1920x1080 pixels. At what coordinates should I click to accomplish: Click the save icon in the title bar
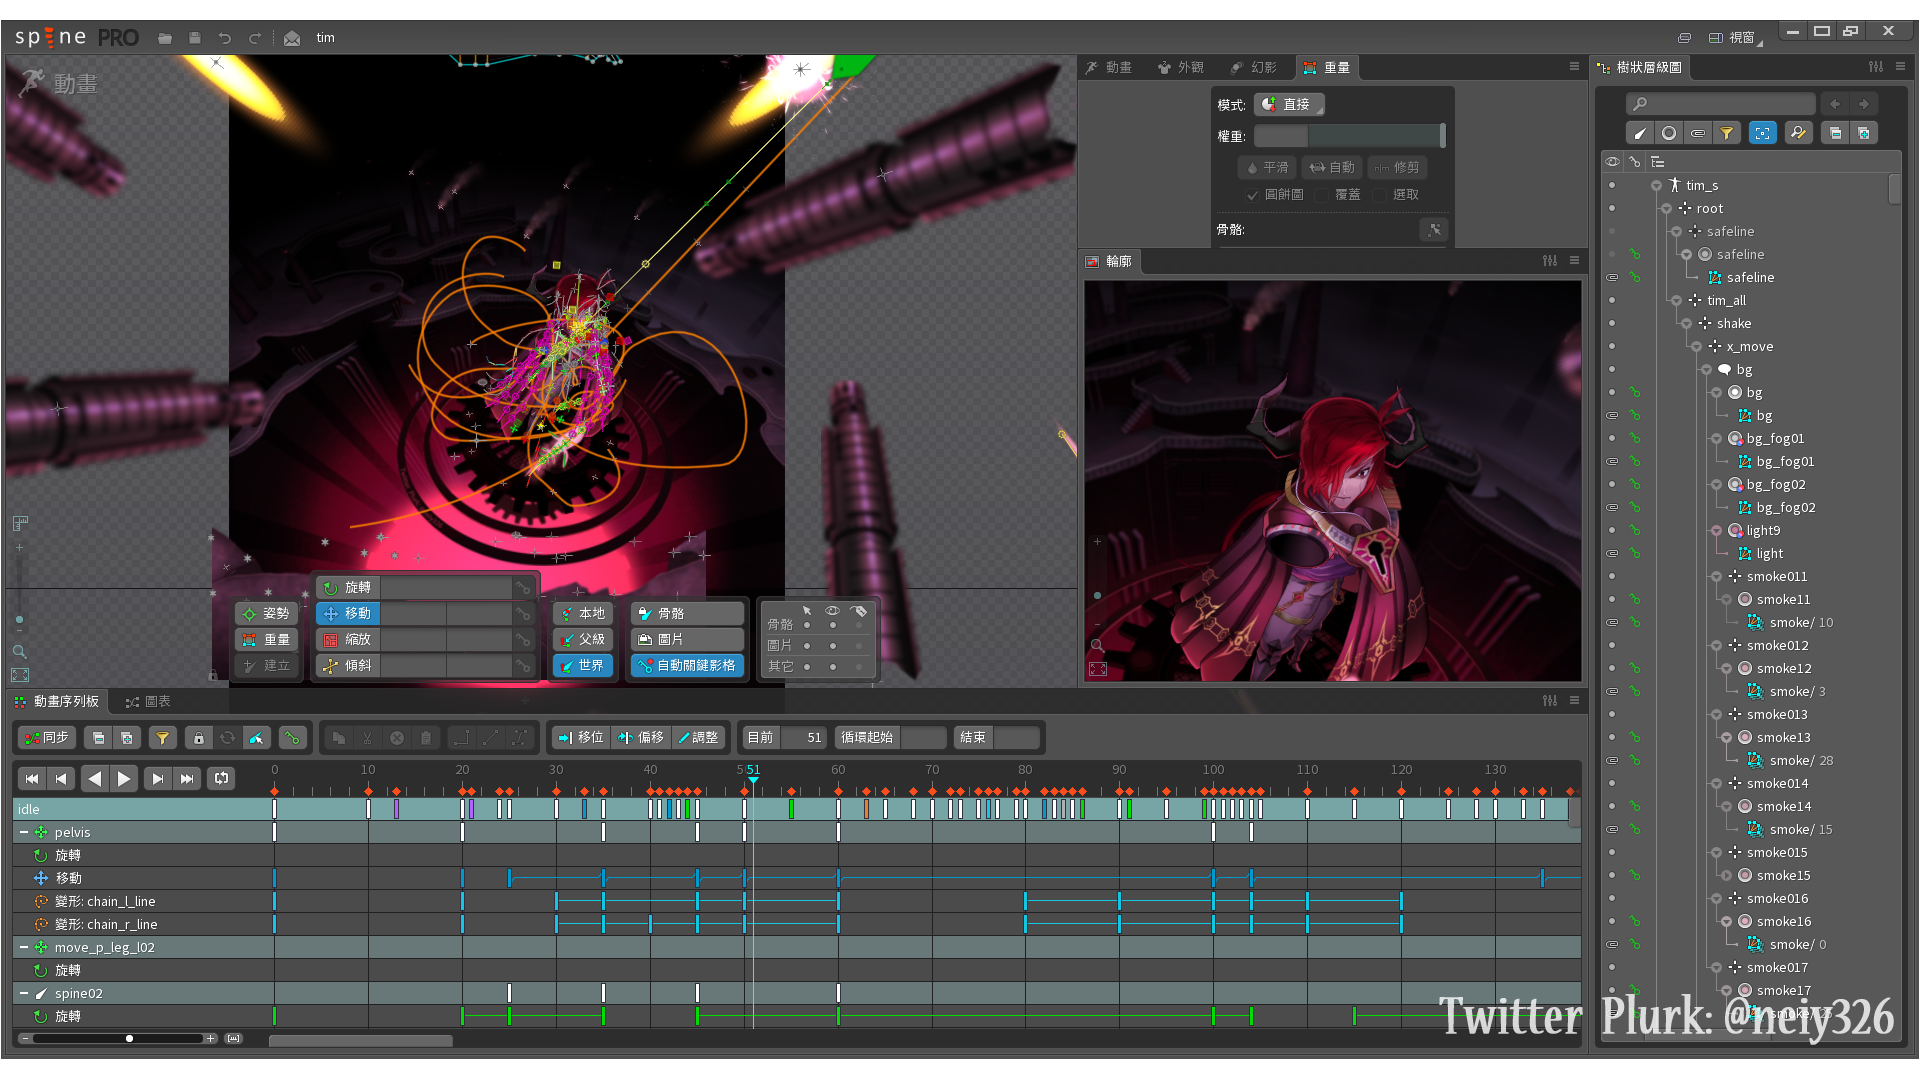(195, 38)
